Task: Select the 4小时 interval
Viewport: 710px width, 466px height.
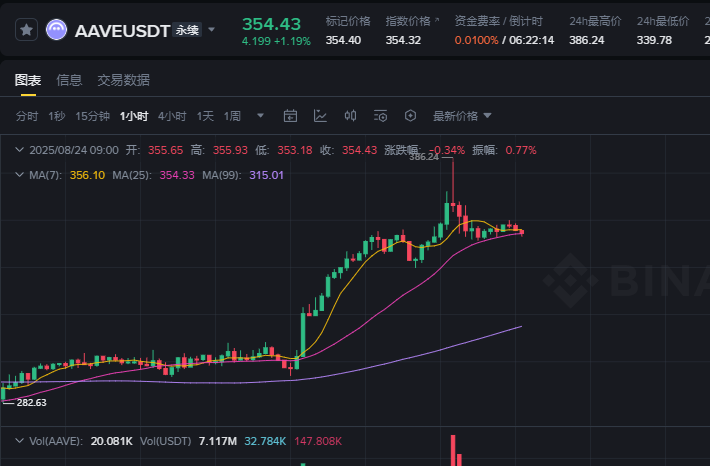Action: 172,116
